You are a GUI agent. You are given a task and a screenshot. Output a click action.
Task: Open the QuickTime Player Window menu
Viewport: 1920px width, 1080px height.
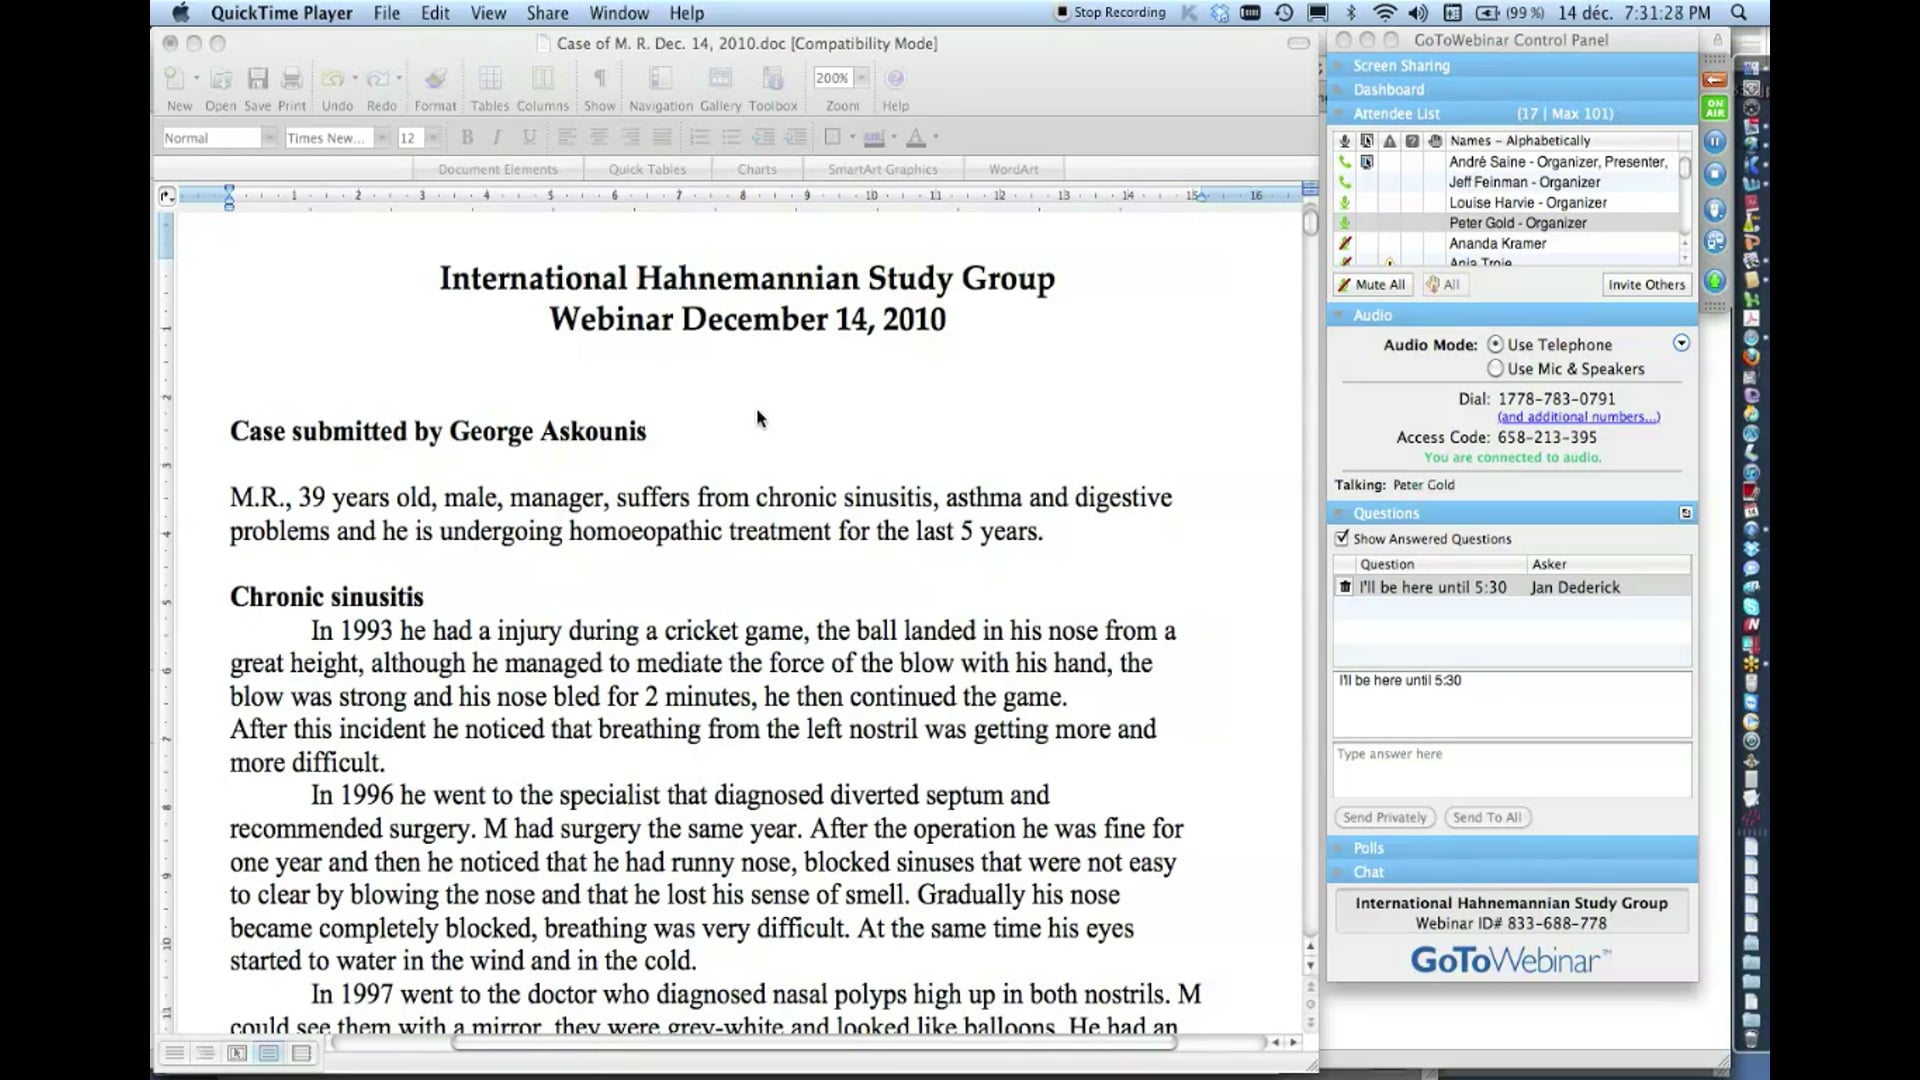618,13
